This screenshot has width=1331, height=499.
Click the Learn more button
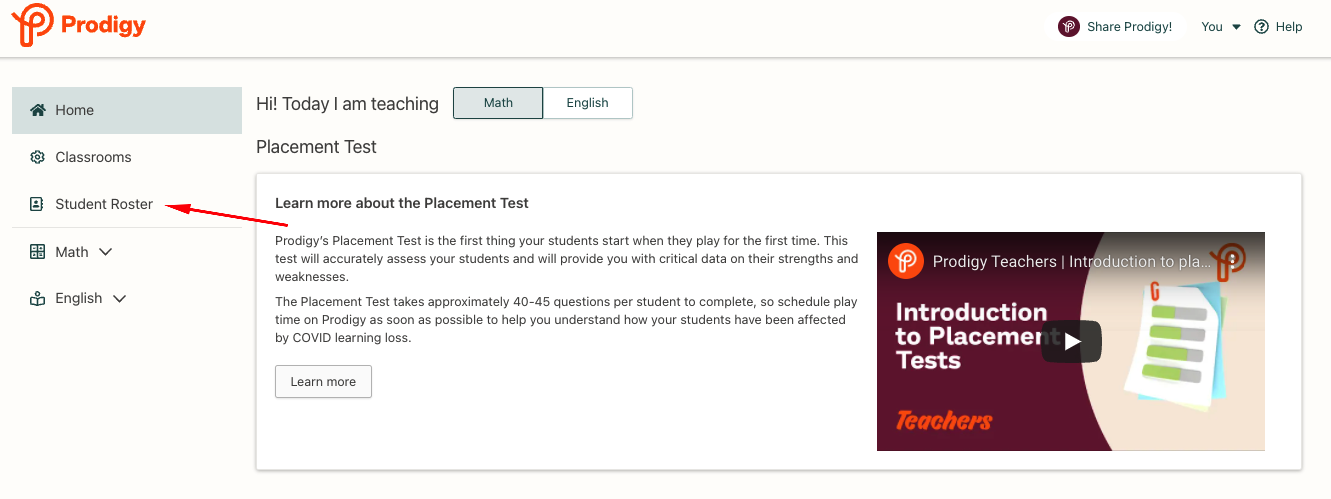(323, 382)
